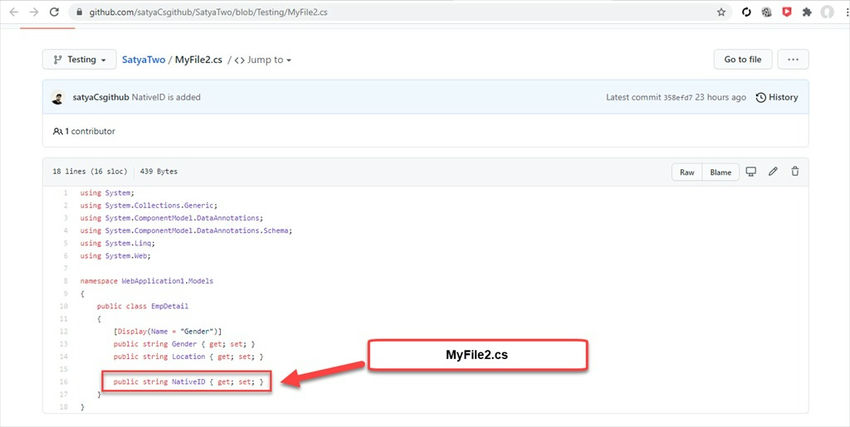Screen dimensions: 850x427
Task: Open the circular sync extension icon
Action: [x=746, y=12]
